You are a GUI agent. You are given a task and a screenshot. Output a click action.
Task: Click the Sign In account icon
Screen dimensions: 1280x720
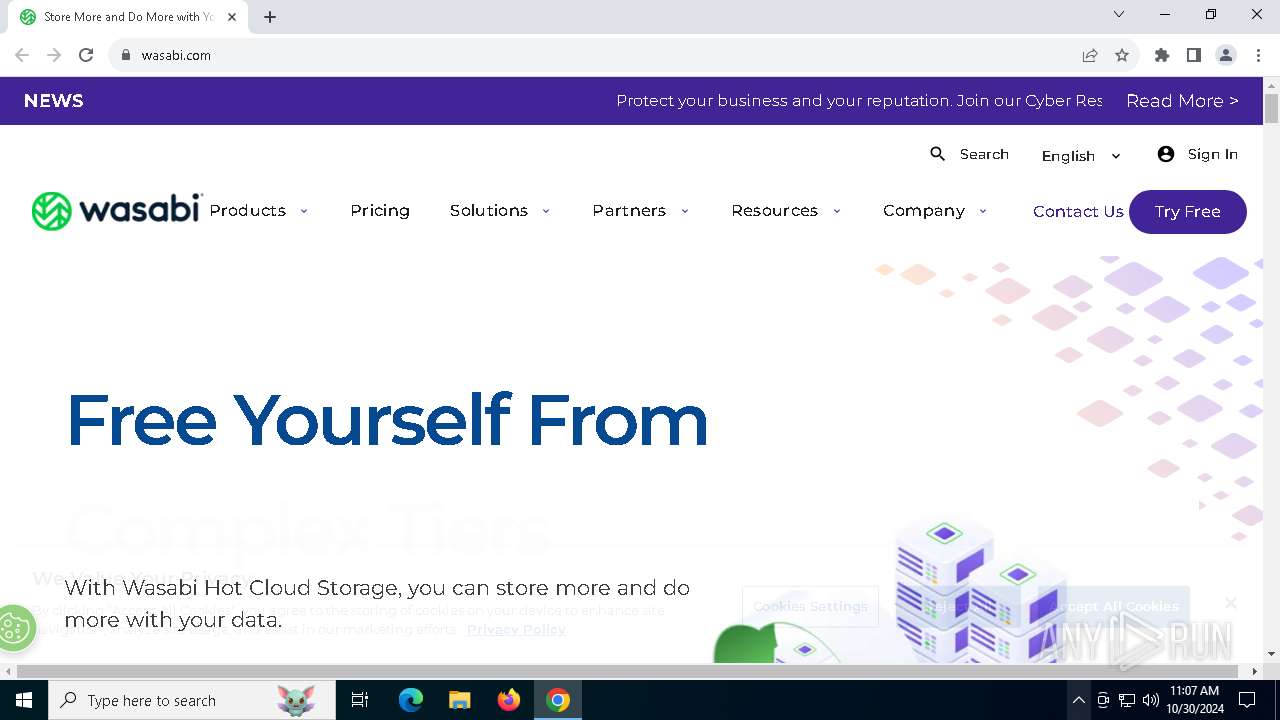point(1165,154)
